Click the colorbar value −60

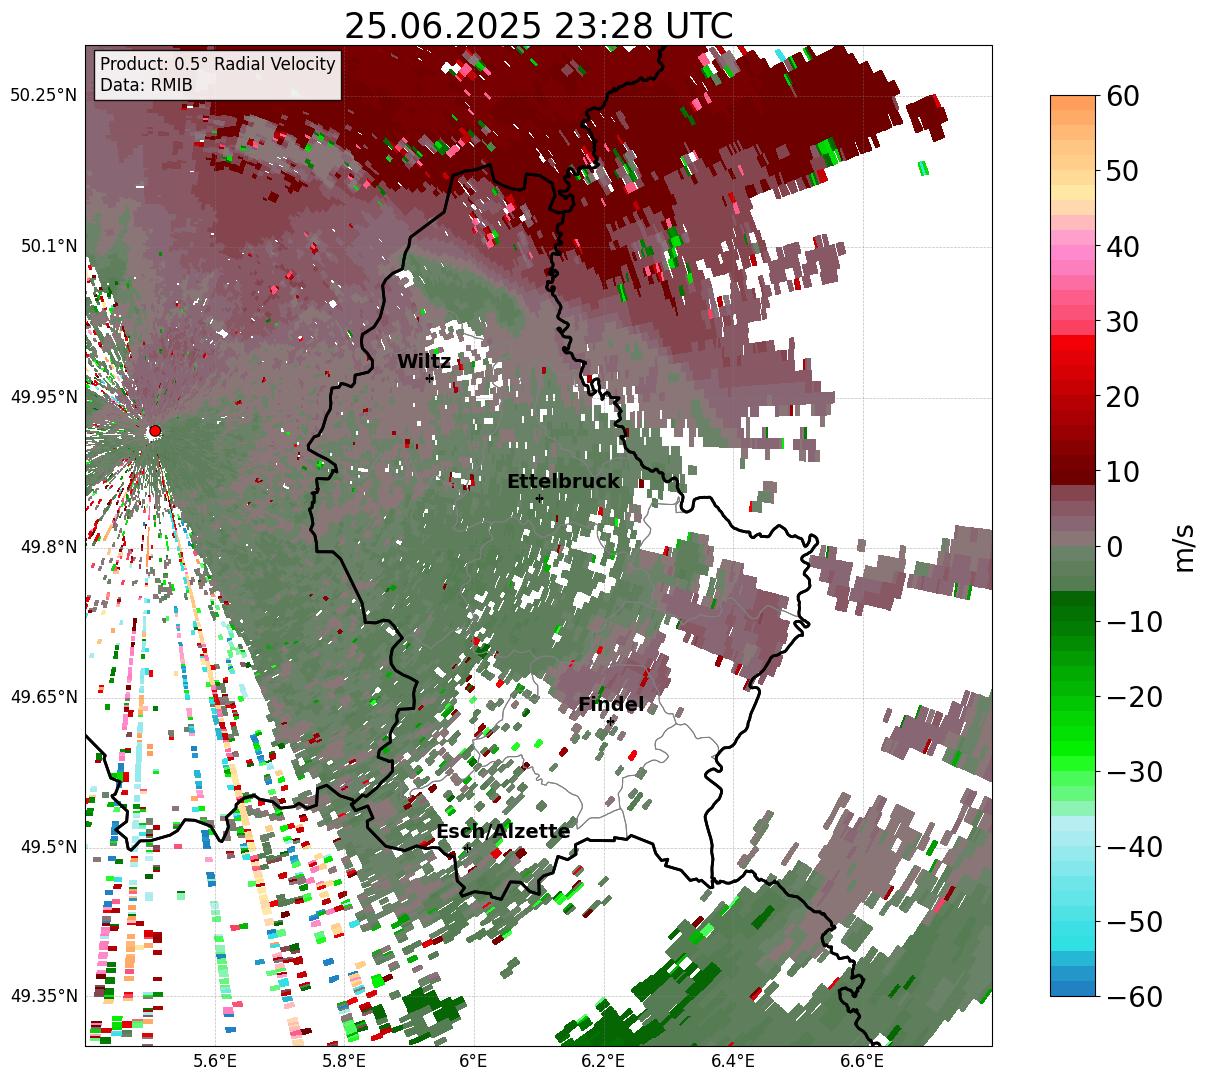click(1133, 996)
